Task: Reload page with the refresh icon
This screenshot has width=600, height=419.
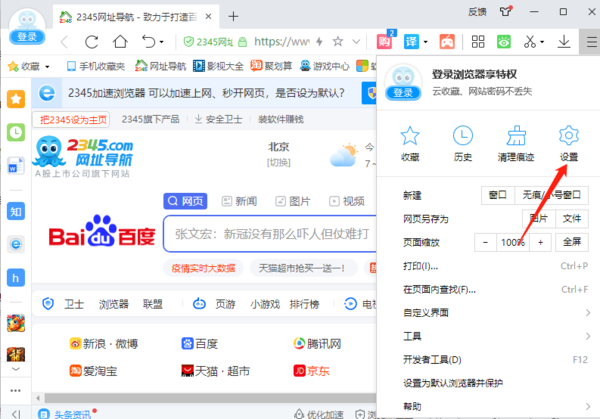Action: [x=92, y=42]
